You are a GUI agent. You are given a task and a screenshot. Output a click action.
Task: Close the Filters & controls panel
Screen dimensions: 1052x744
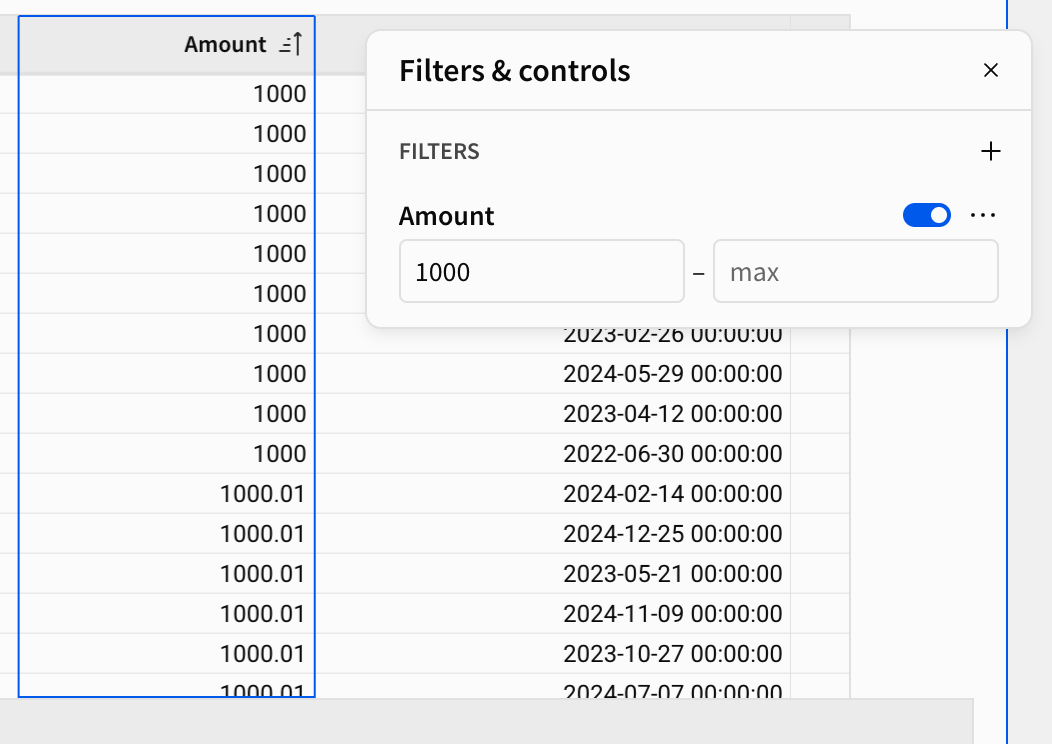point(990,70)
